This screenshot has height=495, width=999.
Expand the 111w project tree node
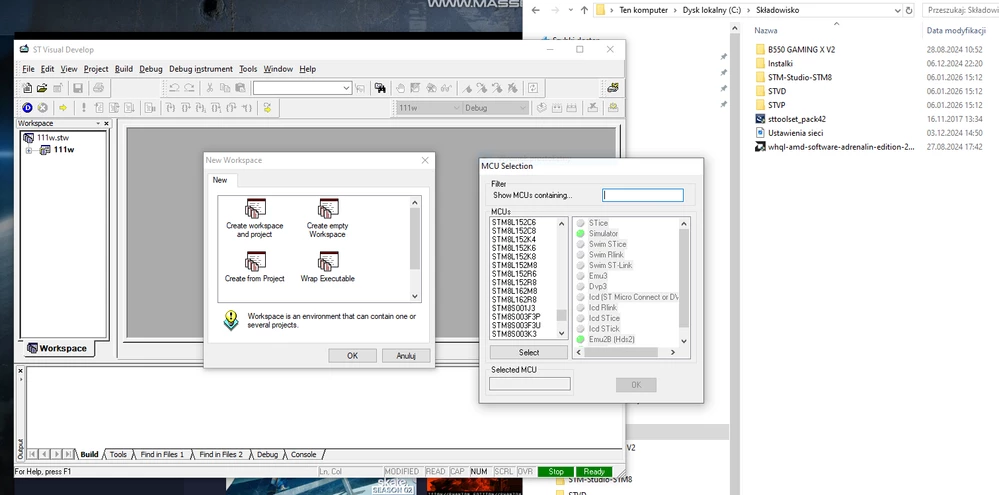coord(29,150)
